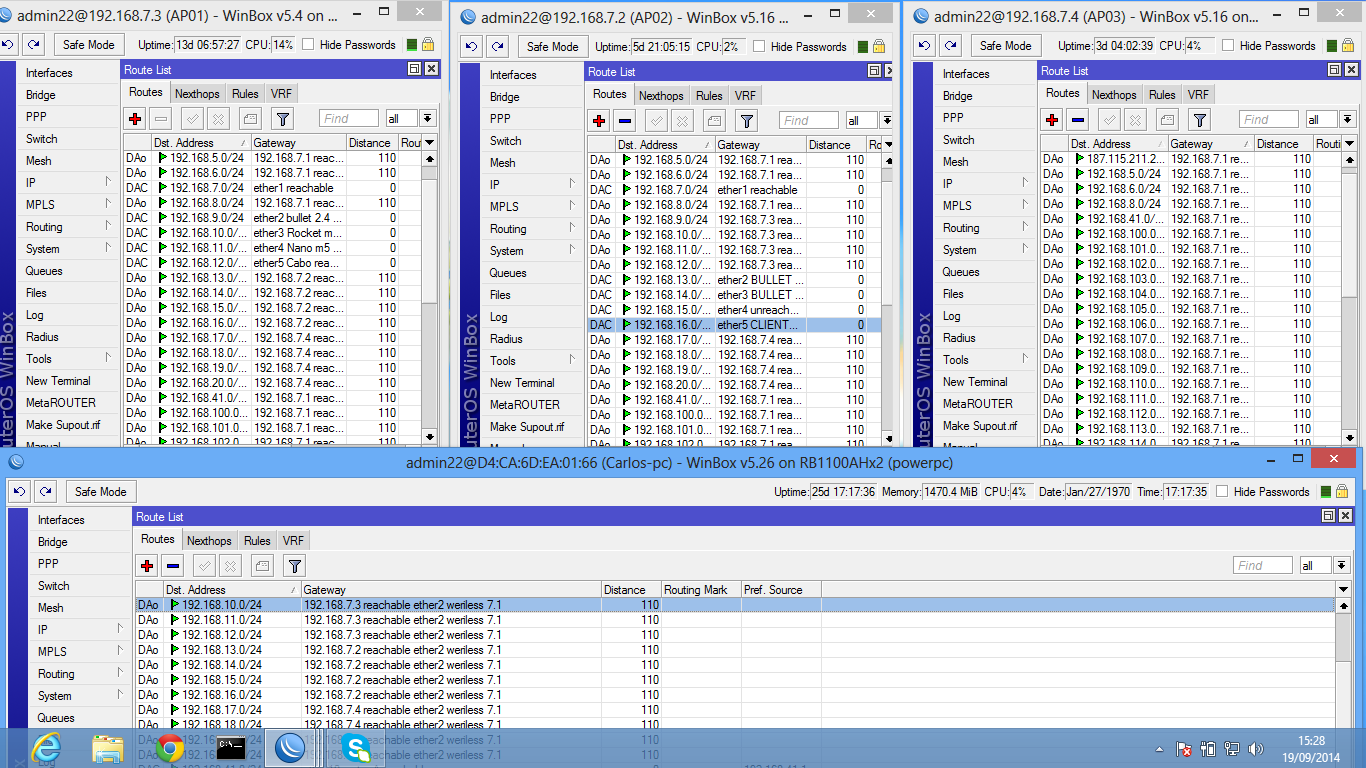Viewport: 1366px width, 768px height.
Task: Switch to the Nexthops tab in Carlos-pc
Action: pyautogui.click(x=209, y=541)
